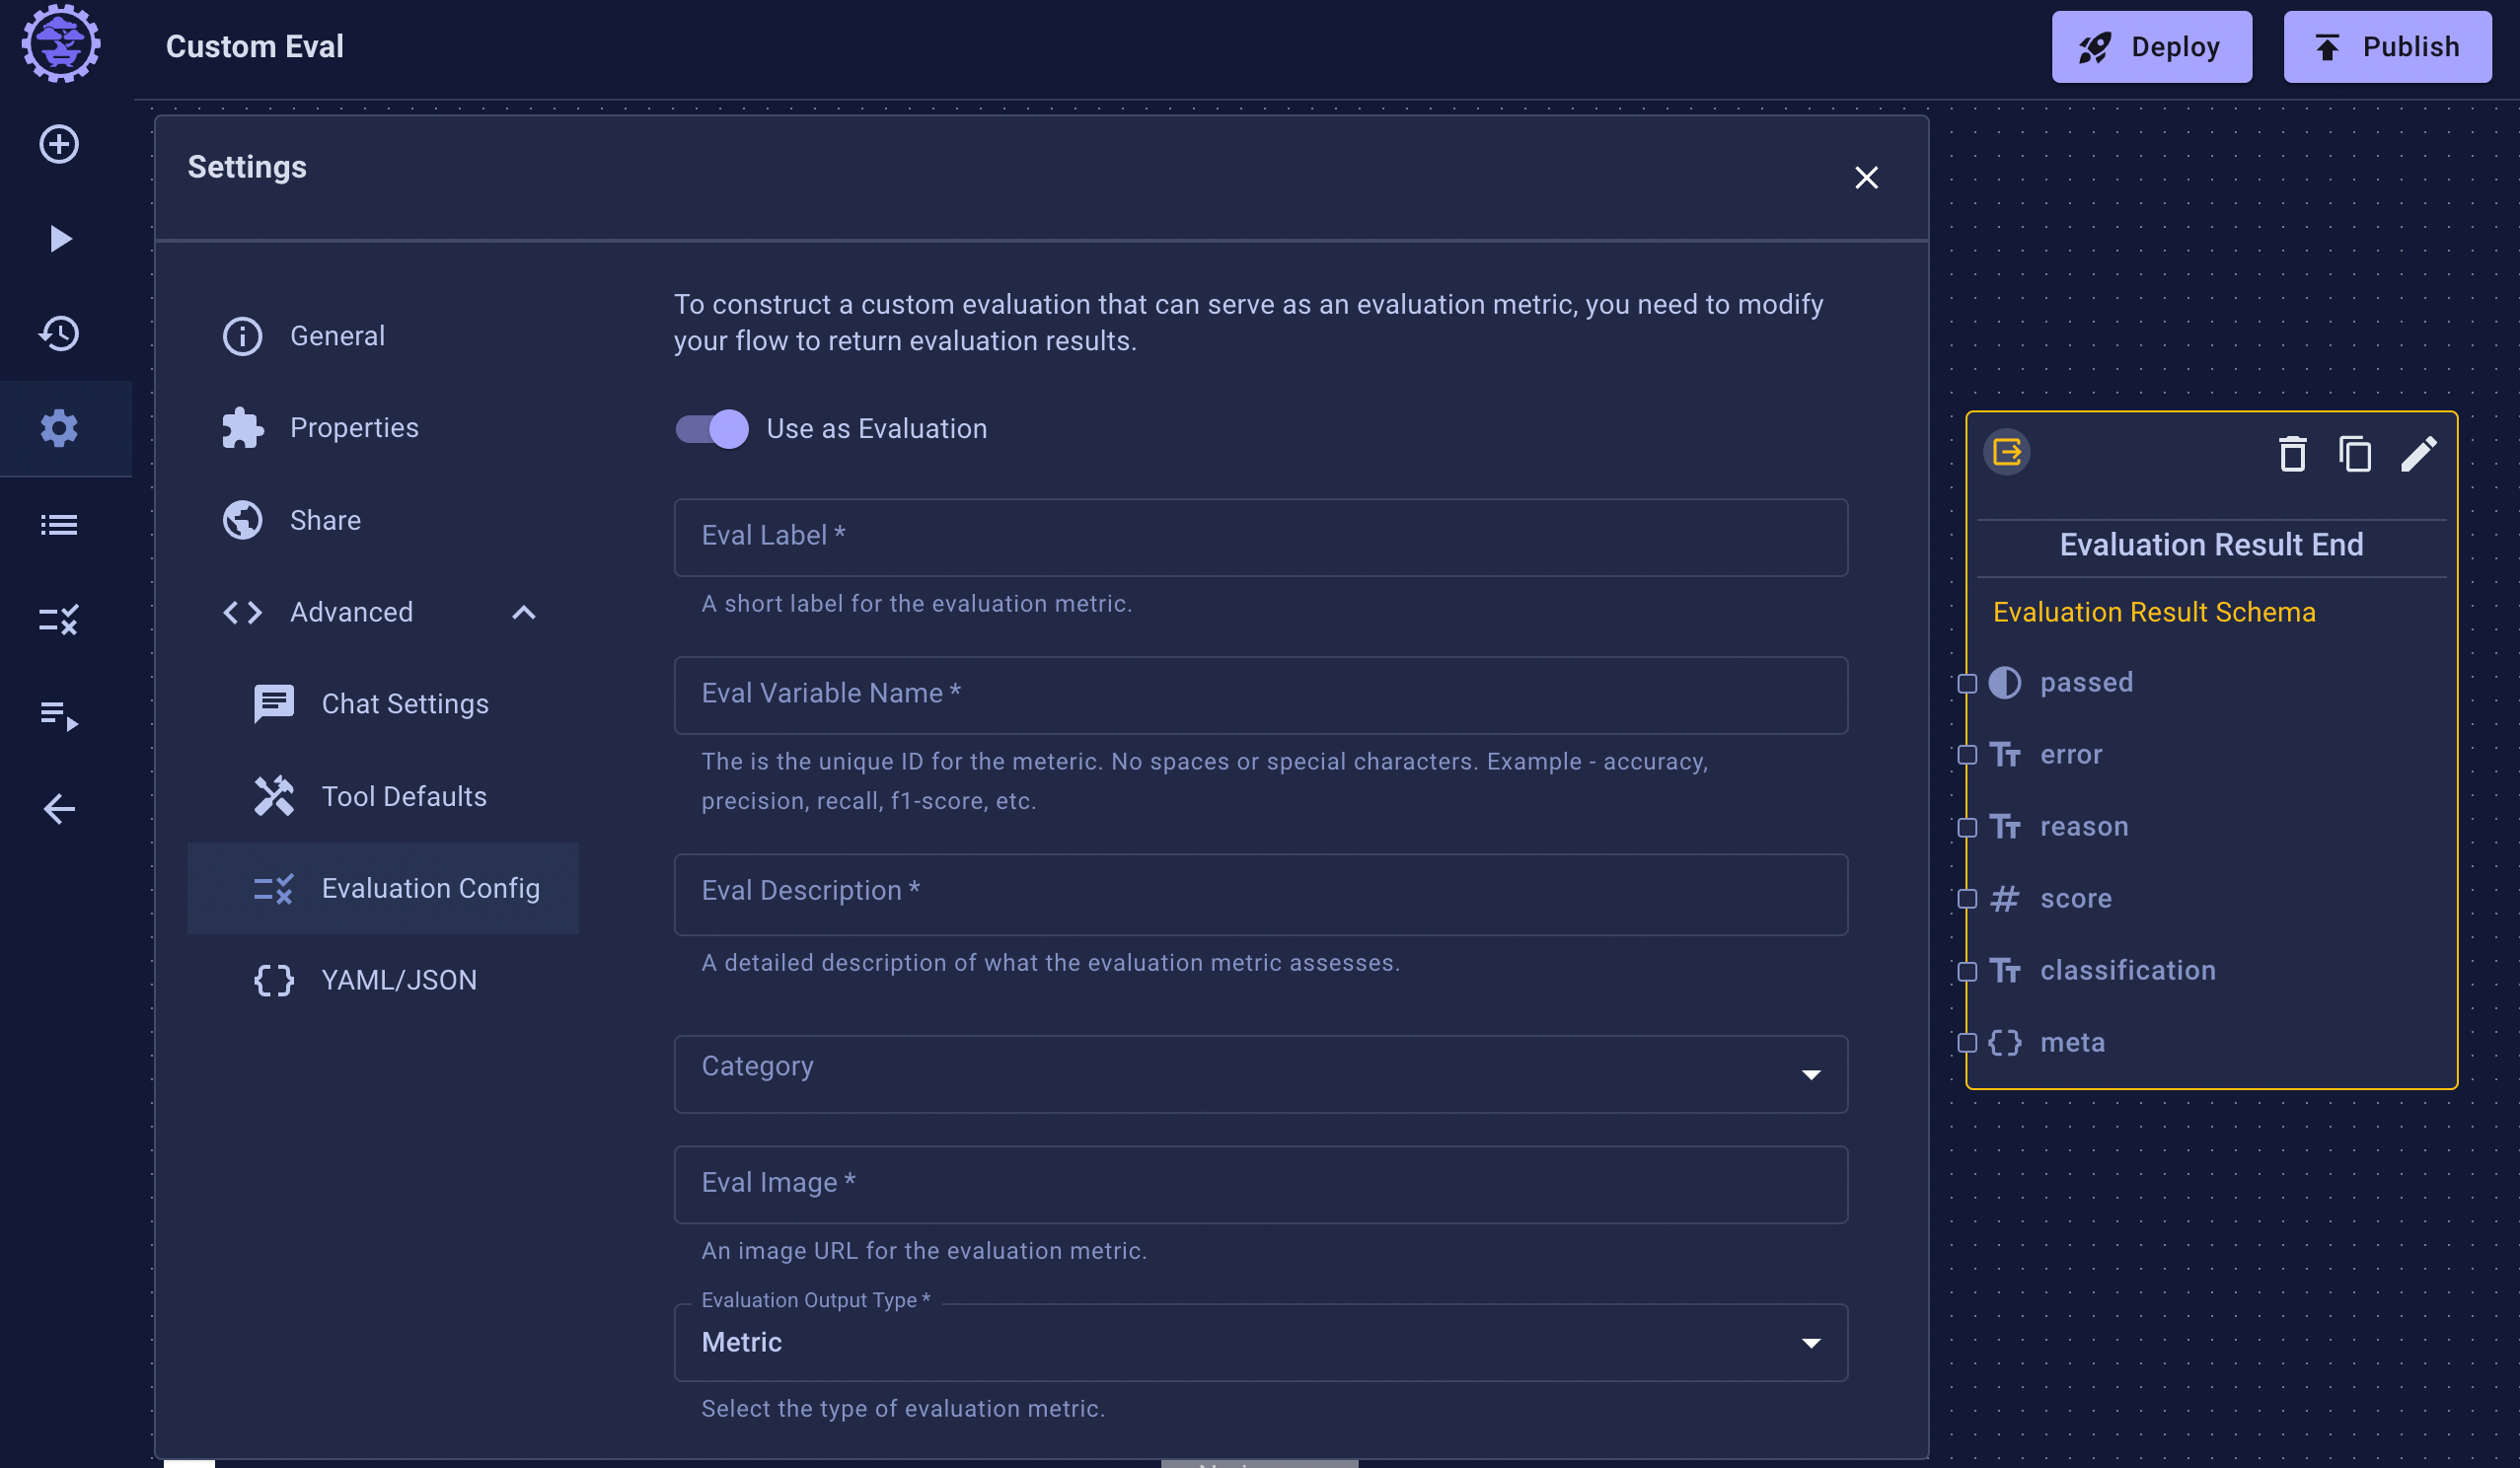The image size is (2520, 1468).
Task: Click the classification input connector port
Action: pos(1966,972)
